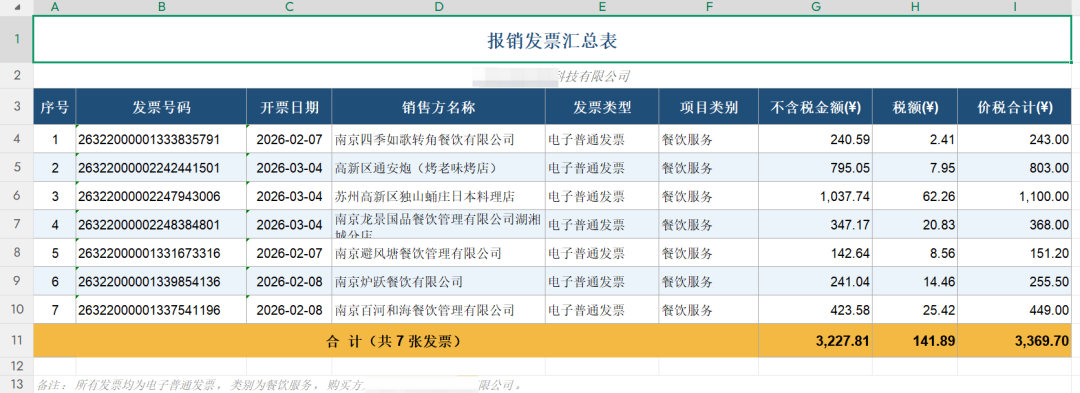
Task: Click seller 苏州高新区独山蛹庄日本料理店
Action: [439, 196]
